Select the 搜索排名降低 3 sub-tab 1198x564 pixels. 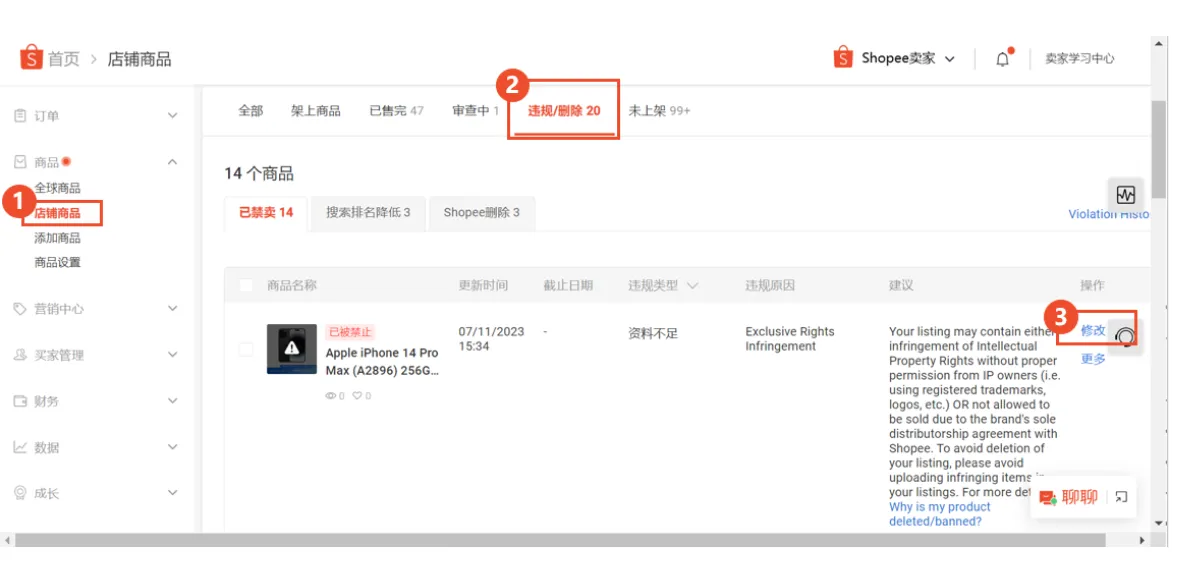point(368,212)
